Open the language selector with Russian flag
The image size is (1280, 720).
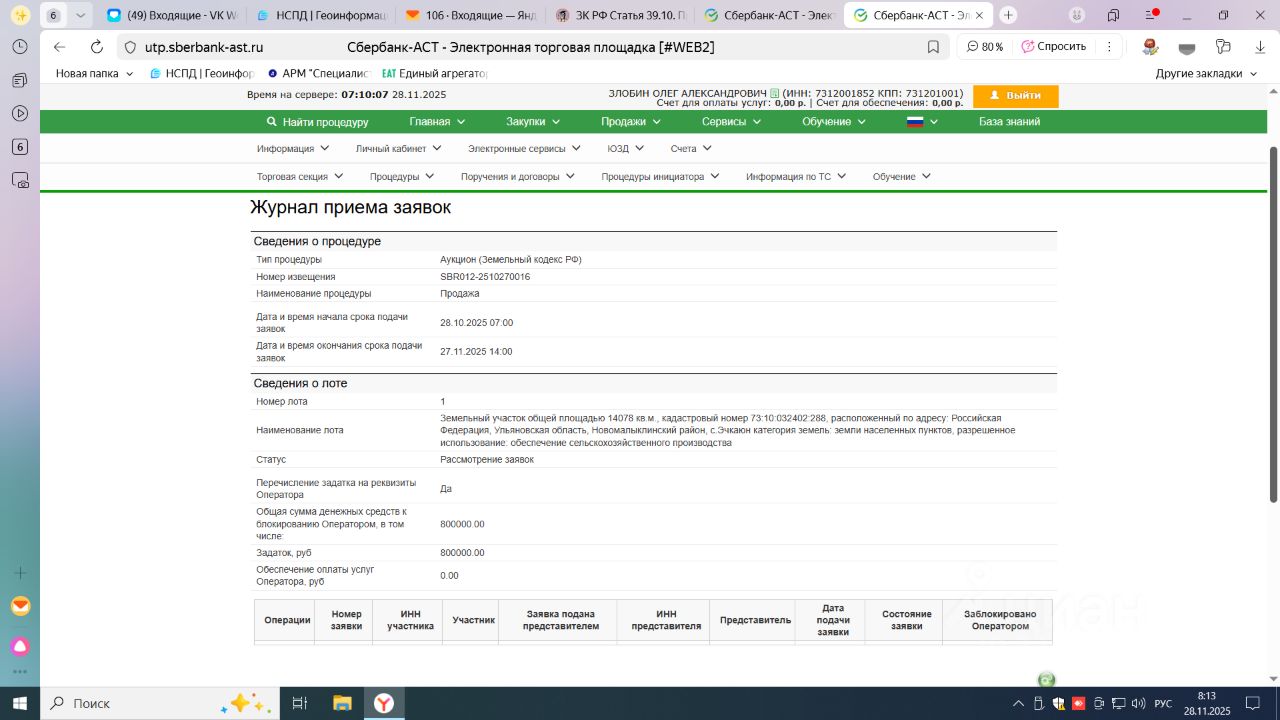pos(922,122)
